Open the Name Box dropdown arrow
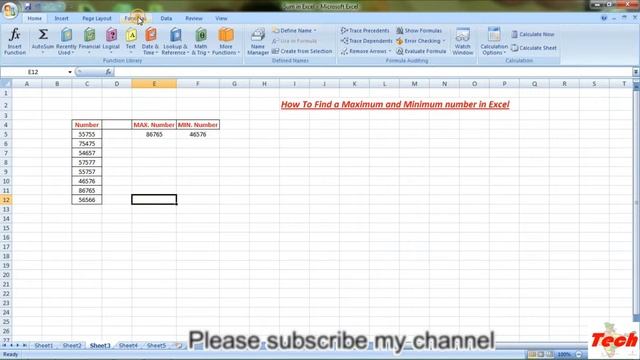Viewport: 640px width, 360px height. click(x=70, y=72)
